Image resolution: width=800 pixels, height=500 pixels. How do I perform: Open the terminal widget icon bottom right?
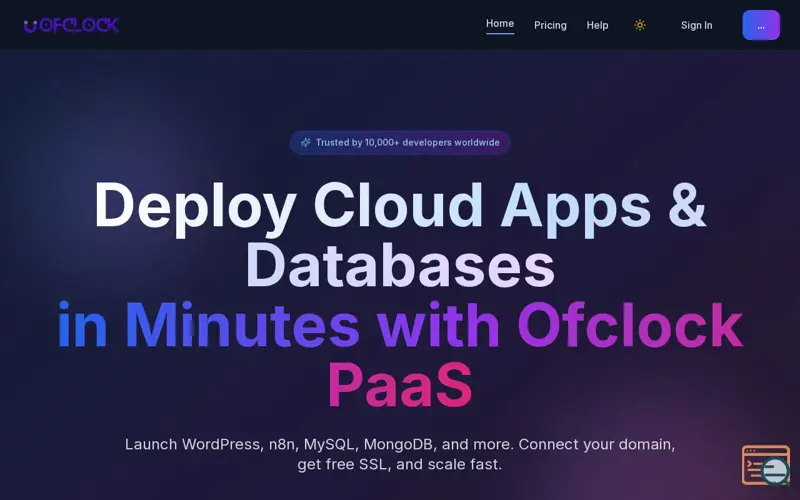766,465
